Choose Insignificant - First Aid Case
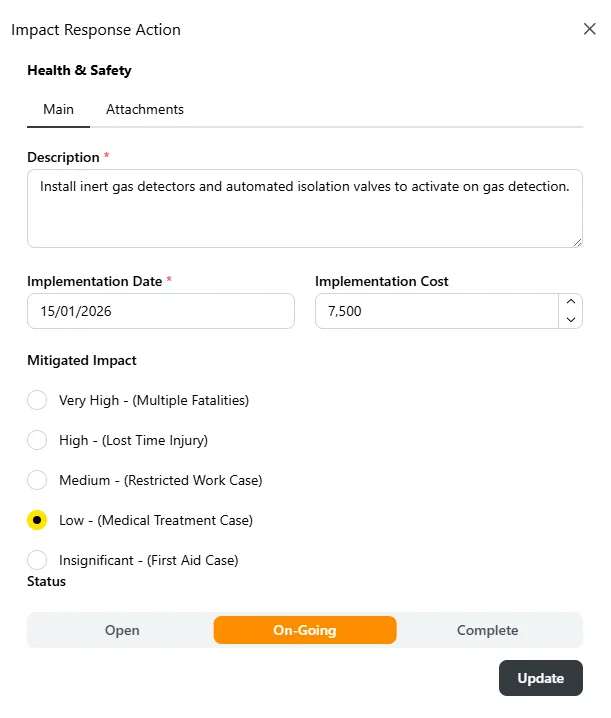The height and width of the screenshot is (718, 611). click(x=37, y=560)
